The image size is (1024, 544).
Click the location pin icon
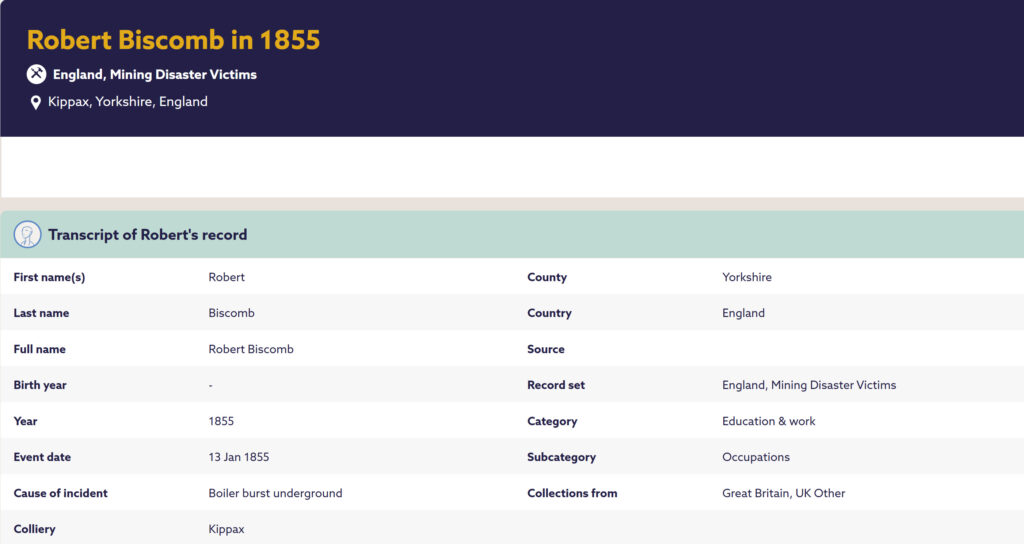(36, 102)
